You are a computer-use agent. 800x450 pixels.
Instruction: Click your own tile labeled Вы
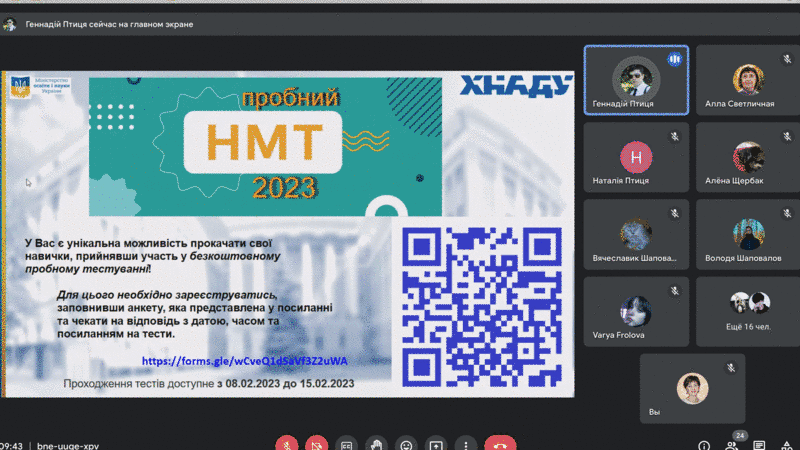[x=692, y=389]
